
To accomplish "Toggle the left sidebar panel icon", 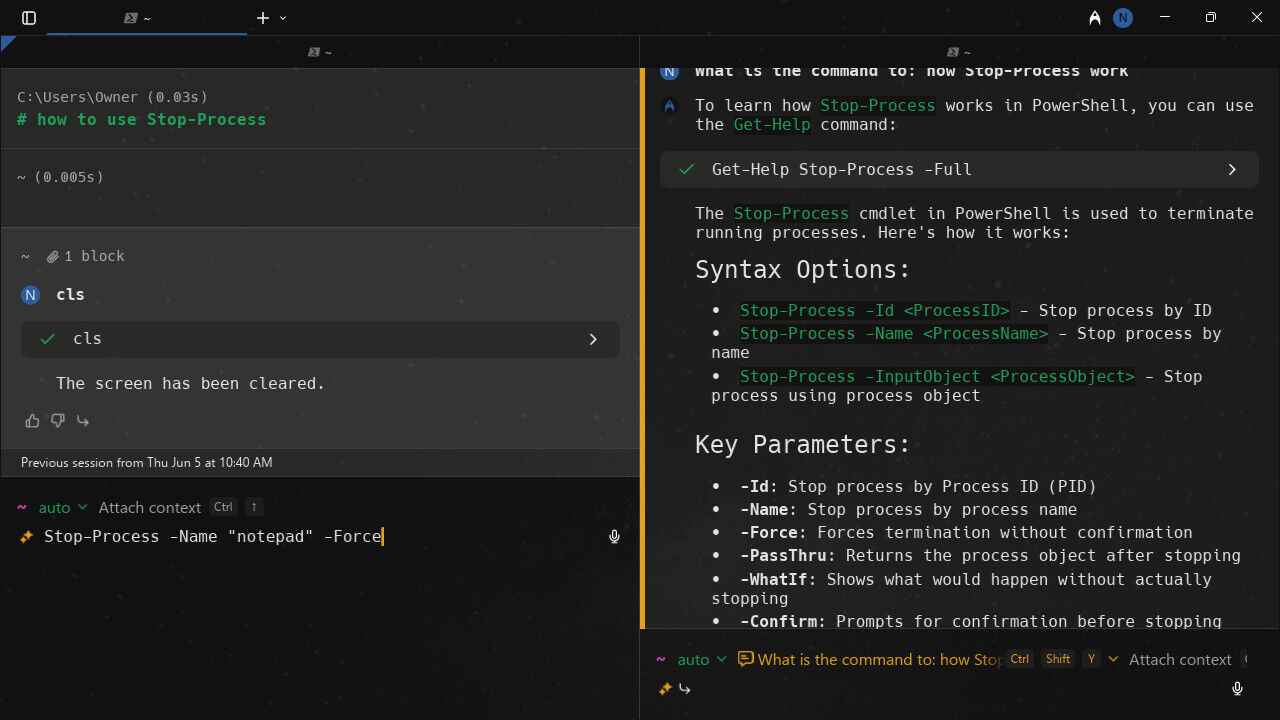I will tap(29, 18).
